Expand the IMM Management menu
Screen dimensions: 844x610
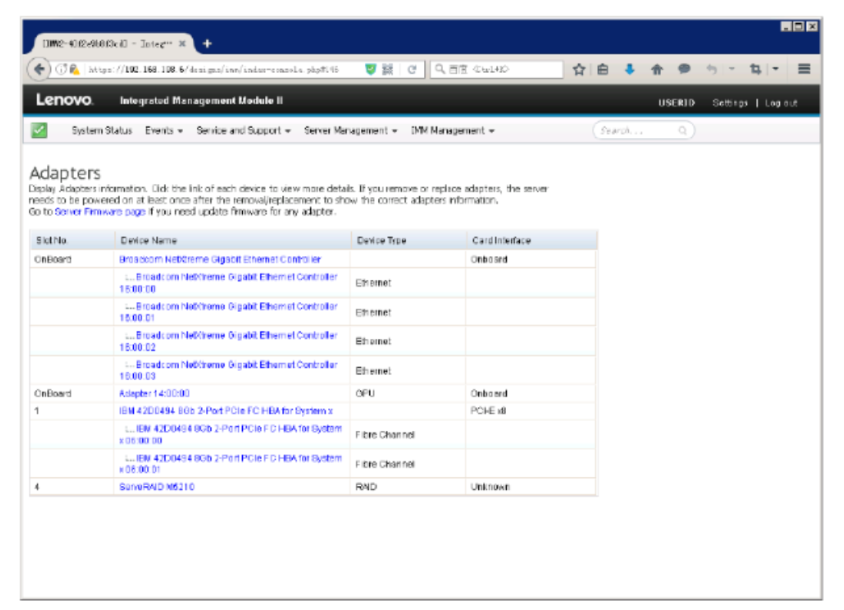point(453,130)
